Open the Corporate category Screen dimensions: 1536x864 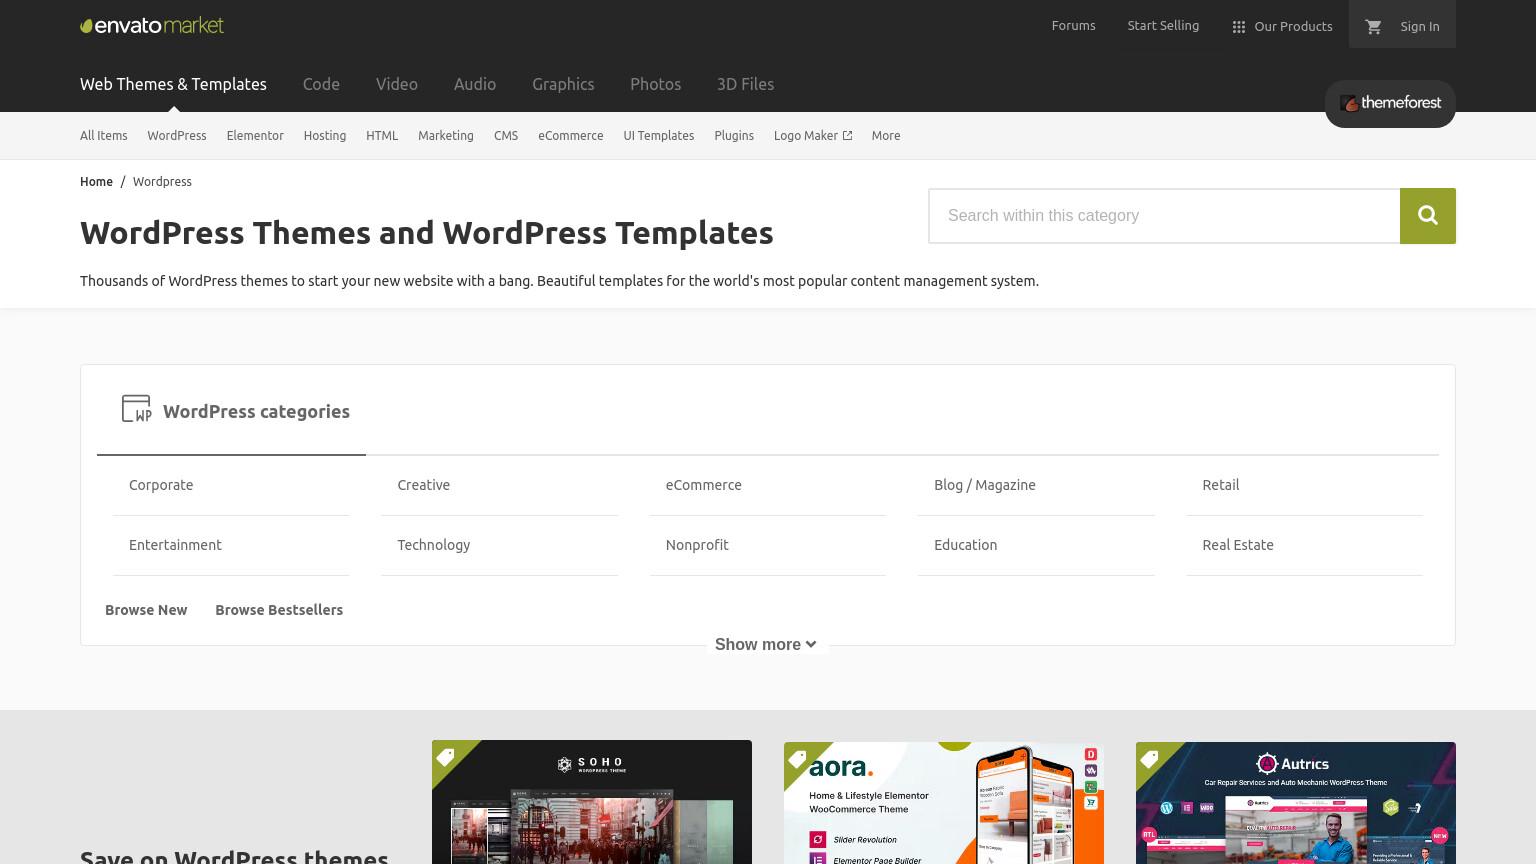pos(161,485)
